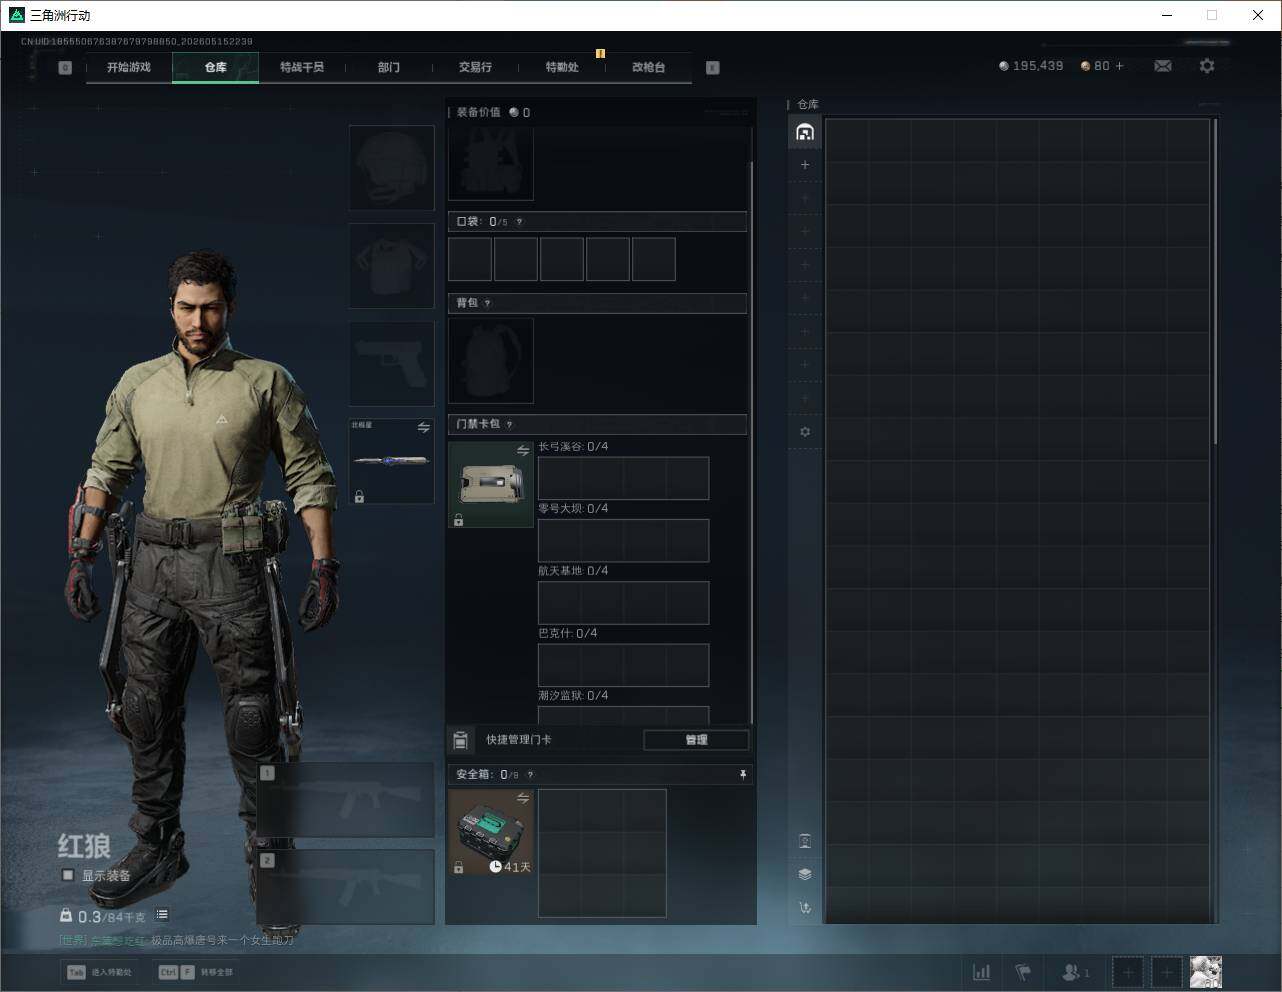Click the previous tab key button
The width and height of the screenshot is (1282, 992).
pos(65,68)
